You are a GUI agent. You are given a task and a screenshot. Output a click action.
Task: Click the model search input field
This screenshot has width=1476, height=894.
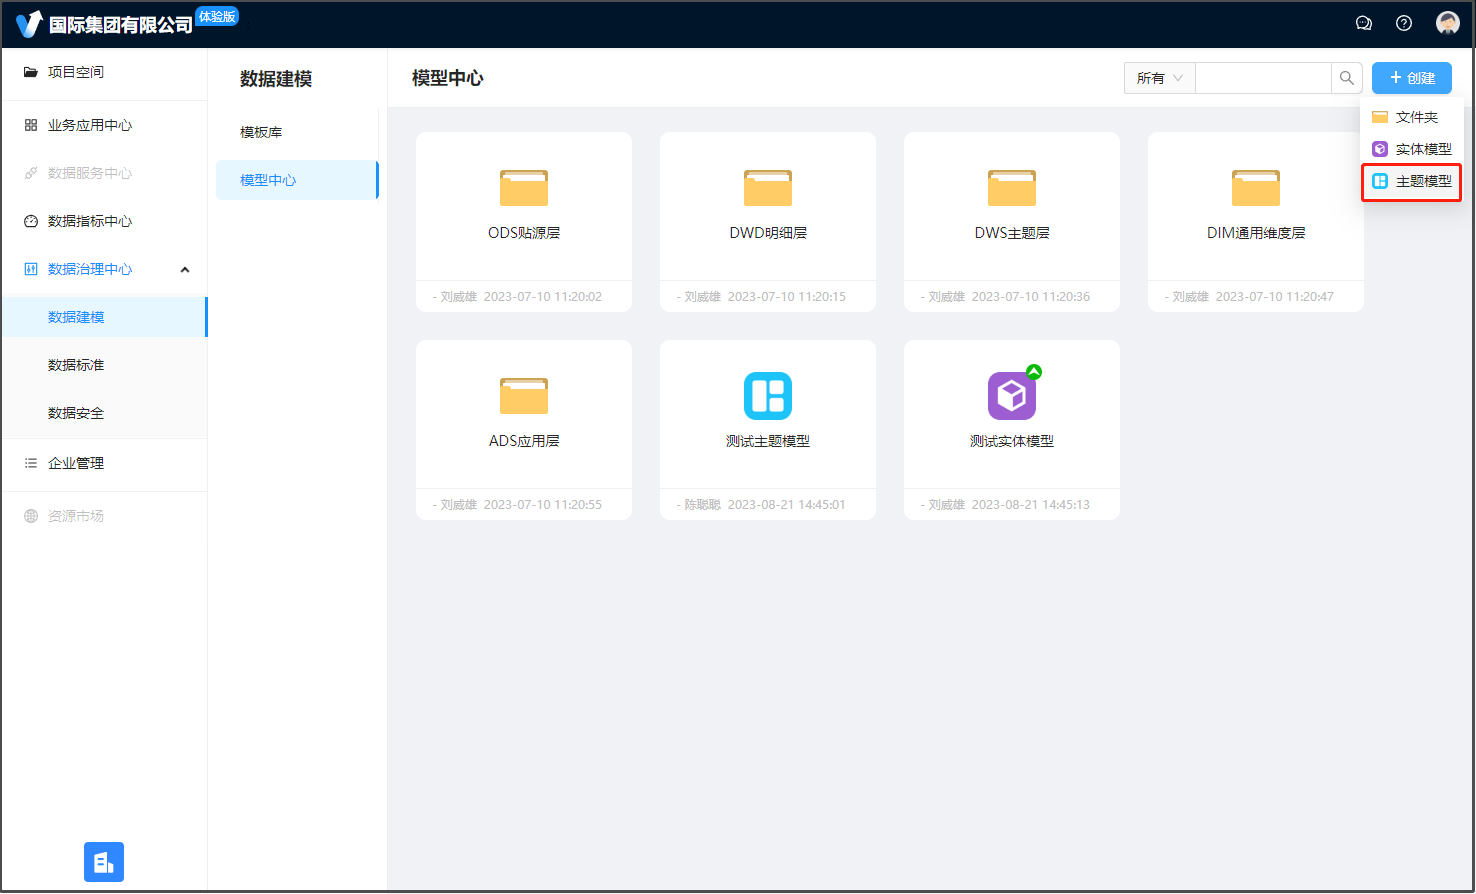1262,78
